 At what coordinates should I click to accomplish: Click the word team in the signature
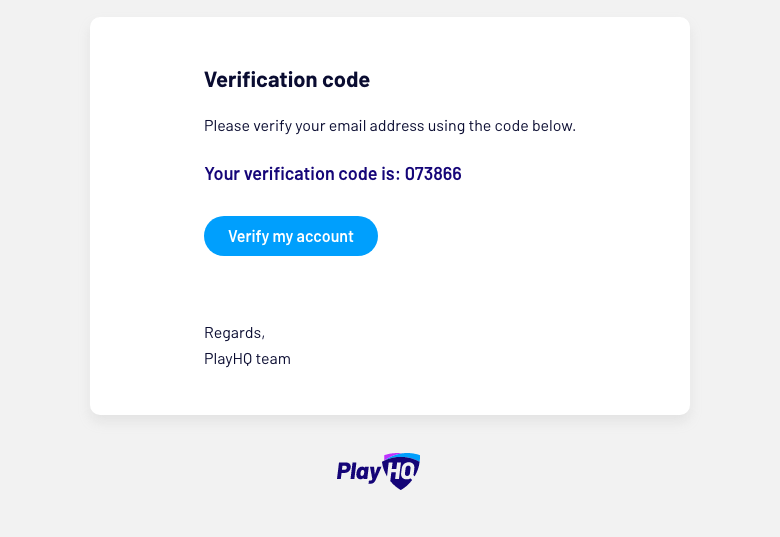point(273,359)
